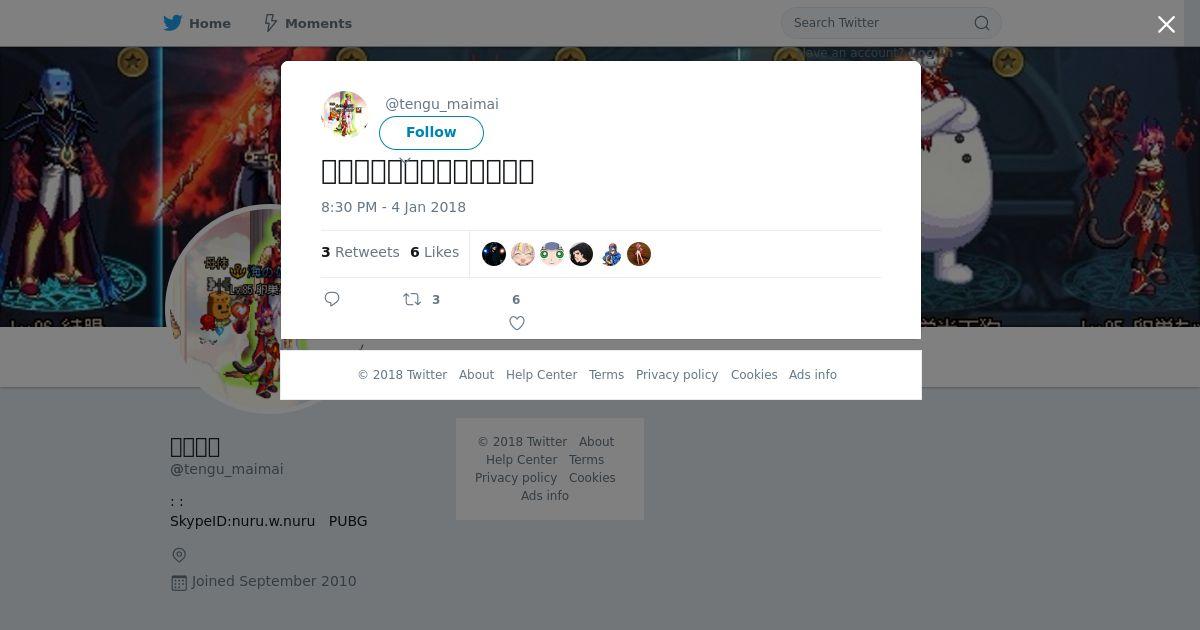Click the last liker's brown avatar
Screen dimensions: 1200x630
tap(639, 254)
